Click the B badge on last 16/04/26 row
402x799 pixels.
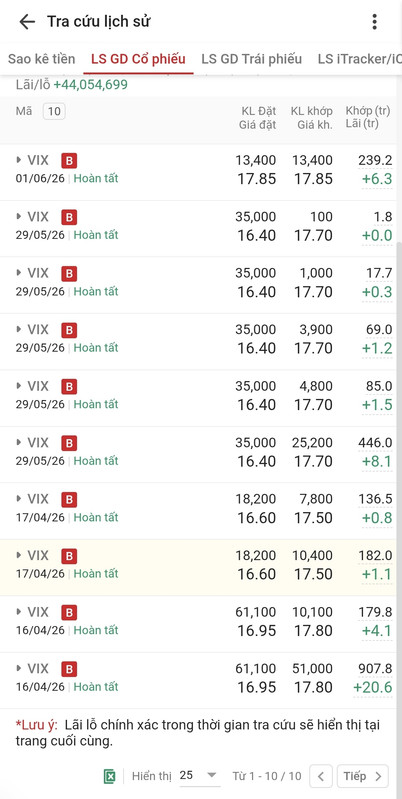click(x=69, y=669)
